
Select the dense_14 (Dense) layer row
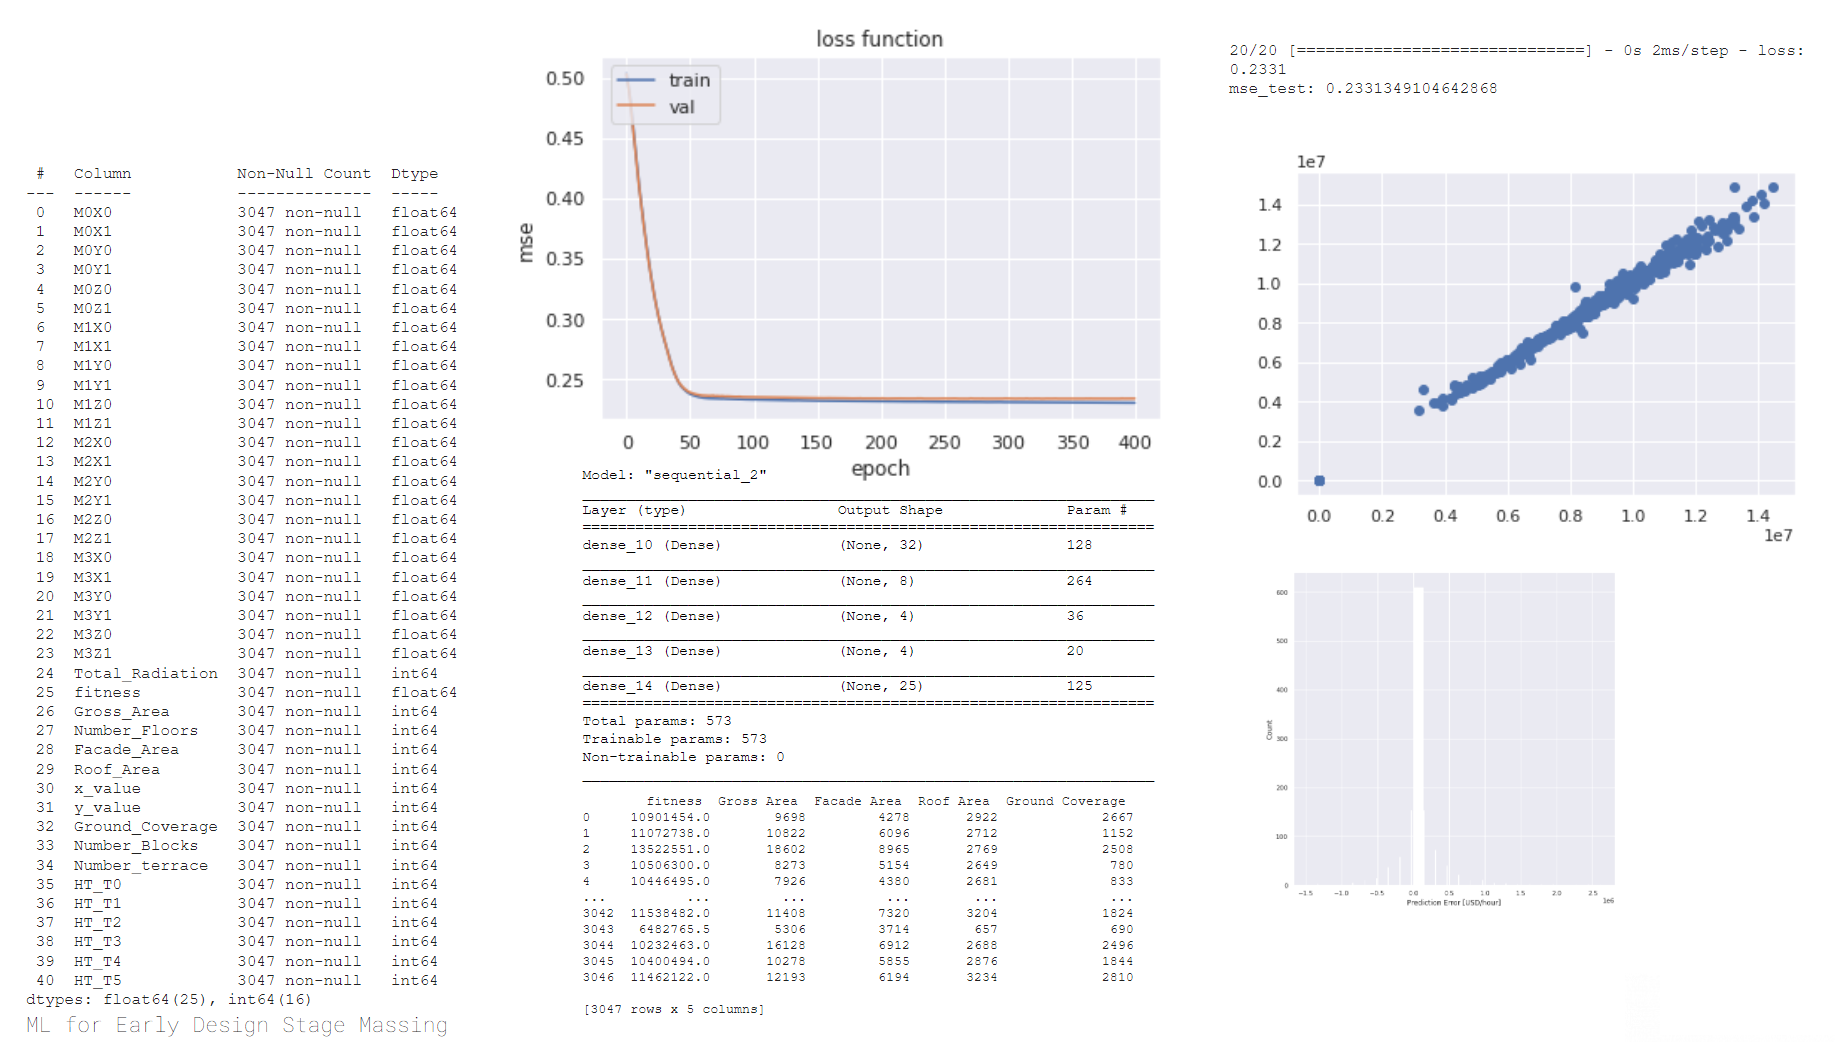coord(651,686)
